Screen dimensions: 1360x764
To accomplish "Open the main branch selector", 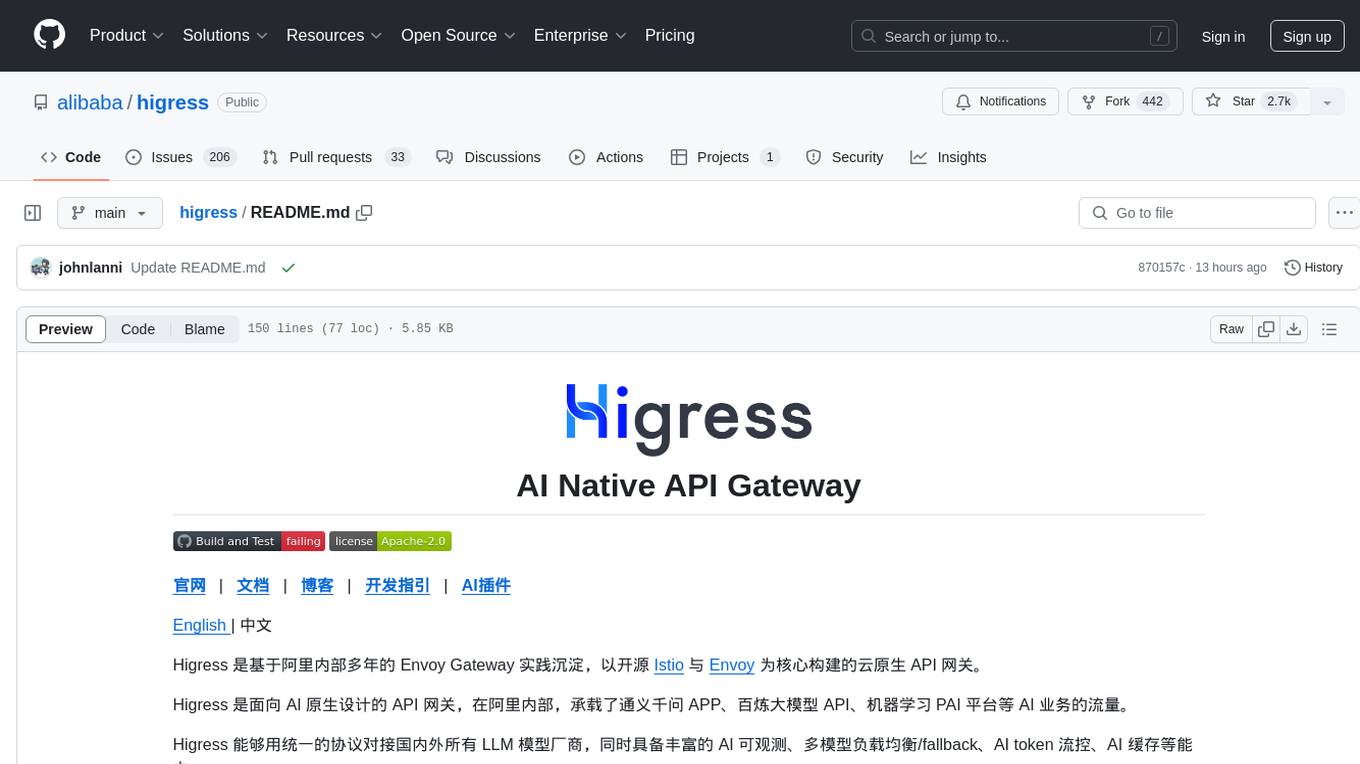I will tap(110, 213).
